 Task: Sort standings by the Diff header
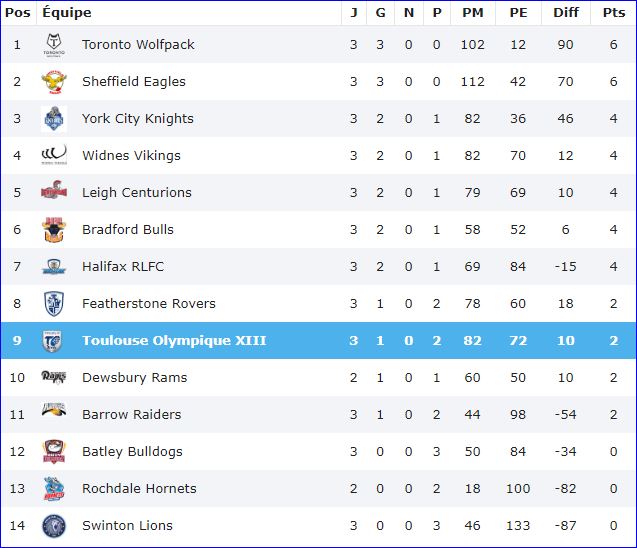coord(566,13)
